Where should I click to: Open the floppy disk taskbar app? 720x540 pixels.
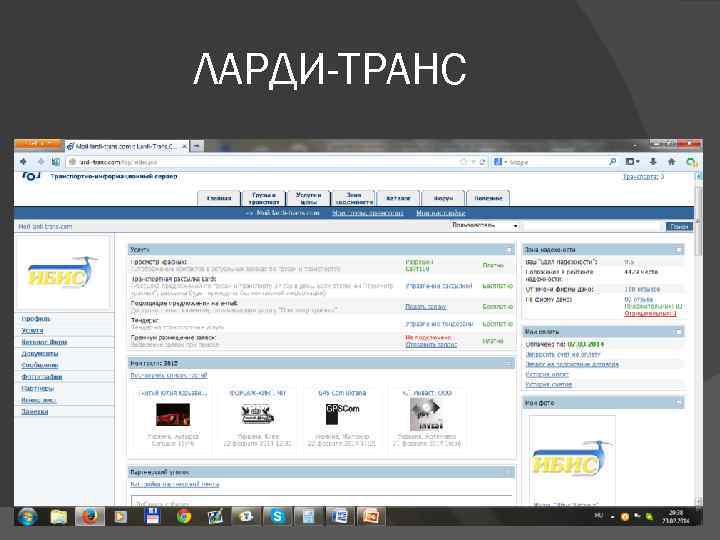click(152, 517)
